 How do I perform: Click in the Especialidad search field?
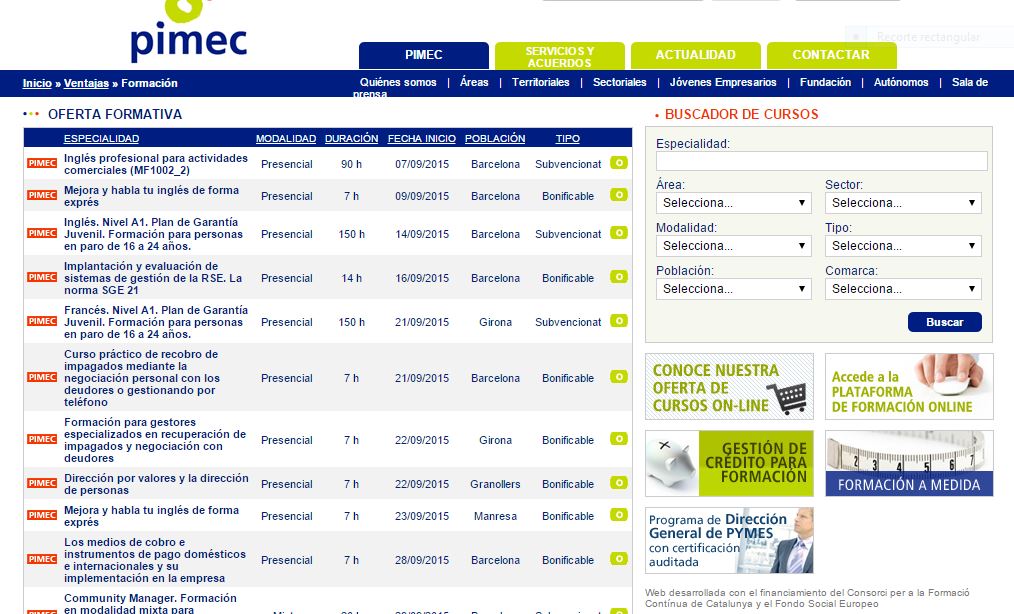tap(821, 160)
